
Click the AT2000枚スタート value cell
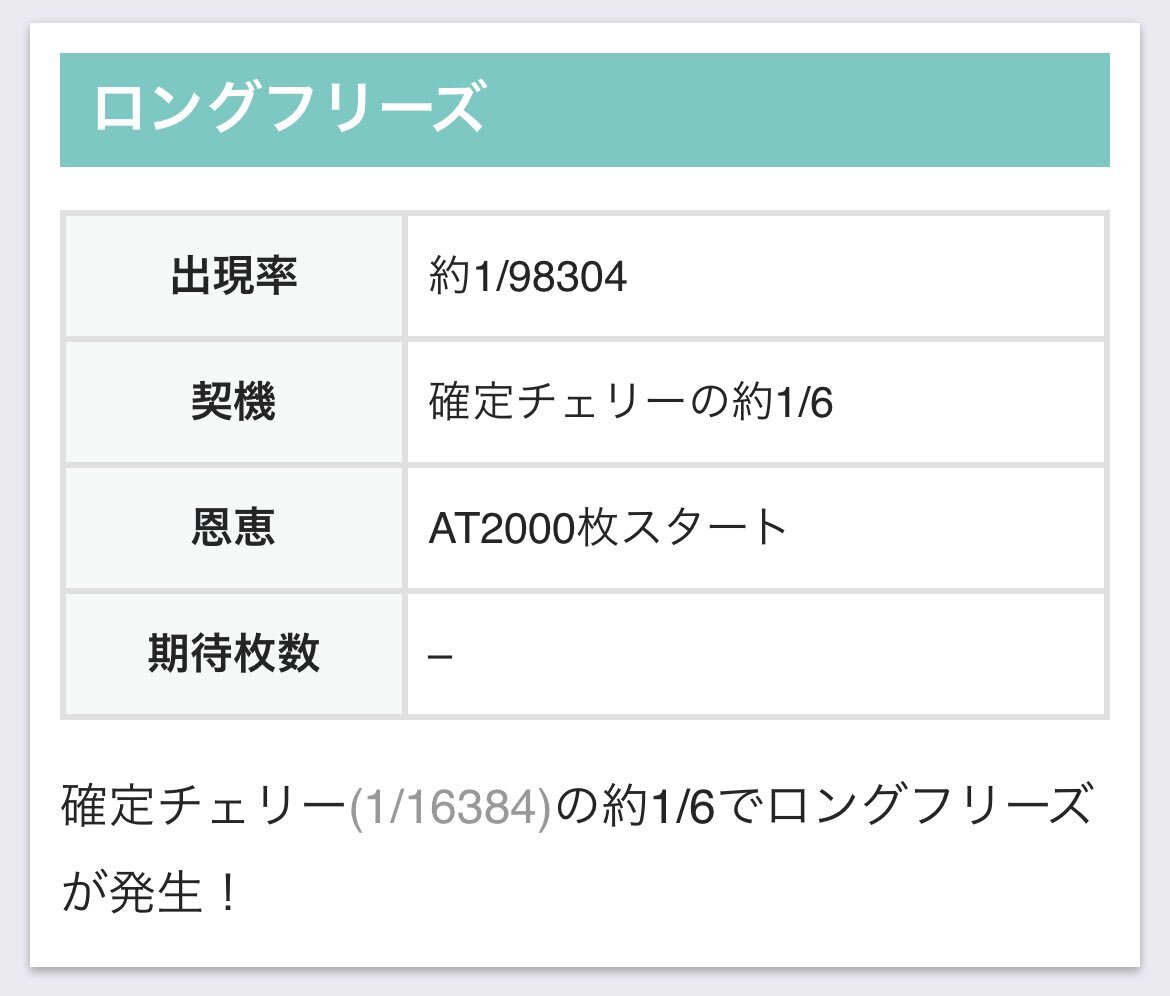coord(755,527)
